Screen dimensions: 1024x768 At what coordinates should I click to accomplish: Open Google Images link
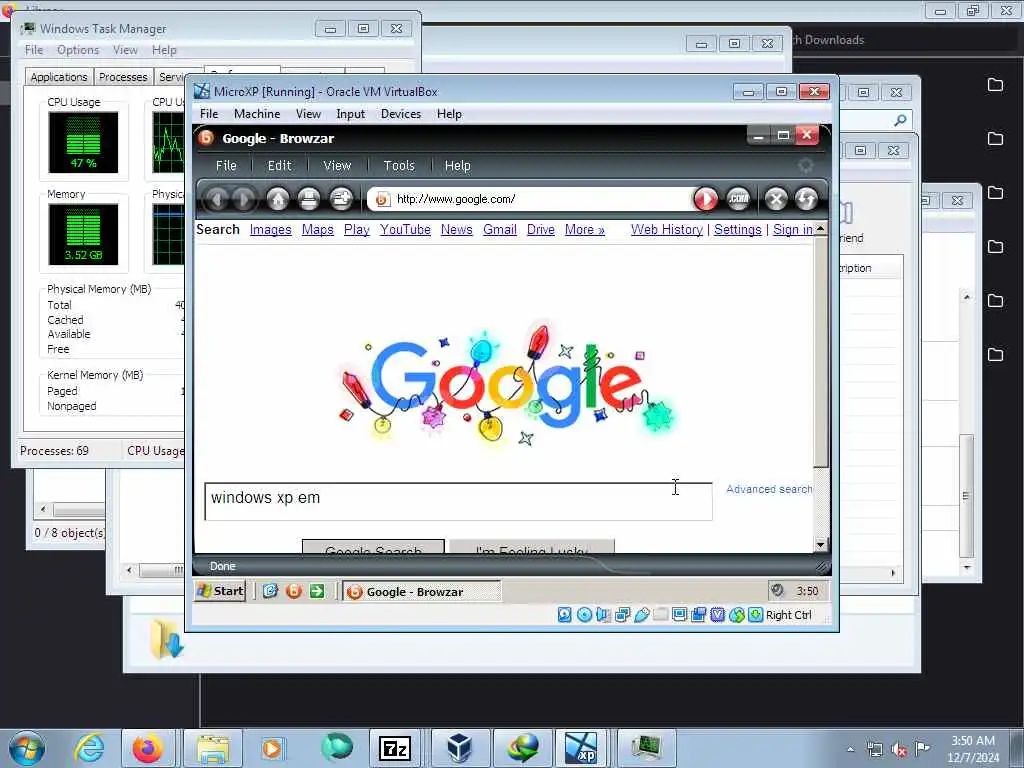(270, 230)
